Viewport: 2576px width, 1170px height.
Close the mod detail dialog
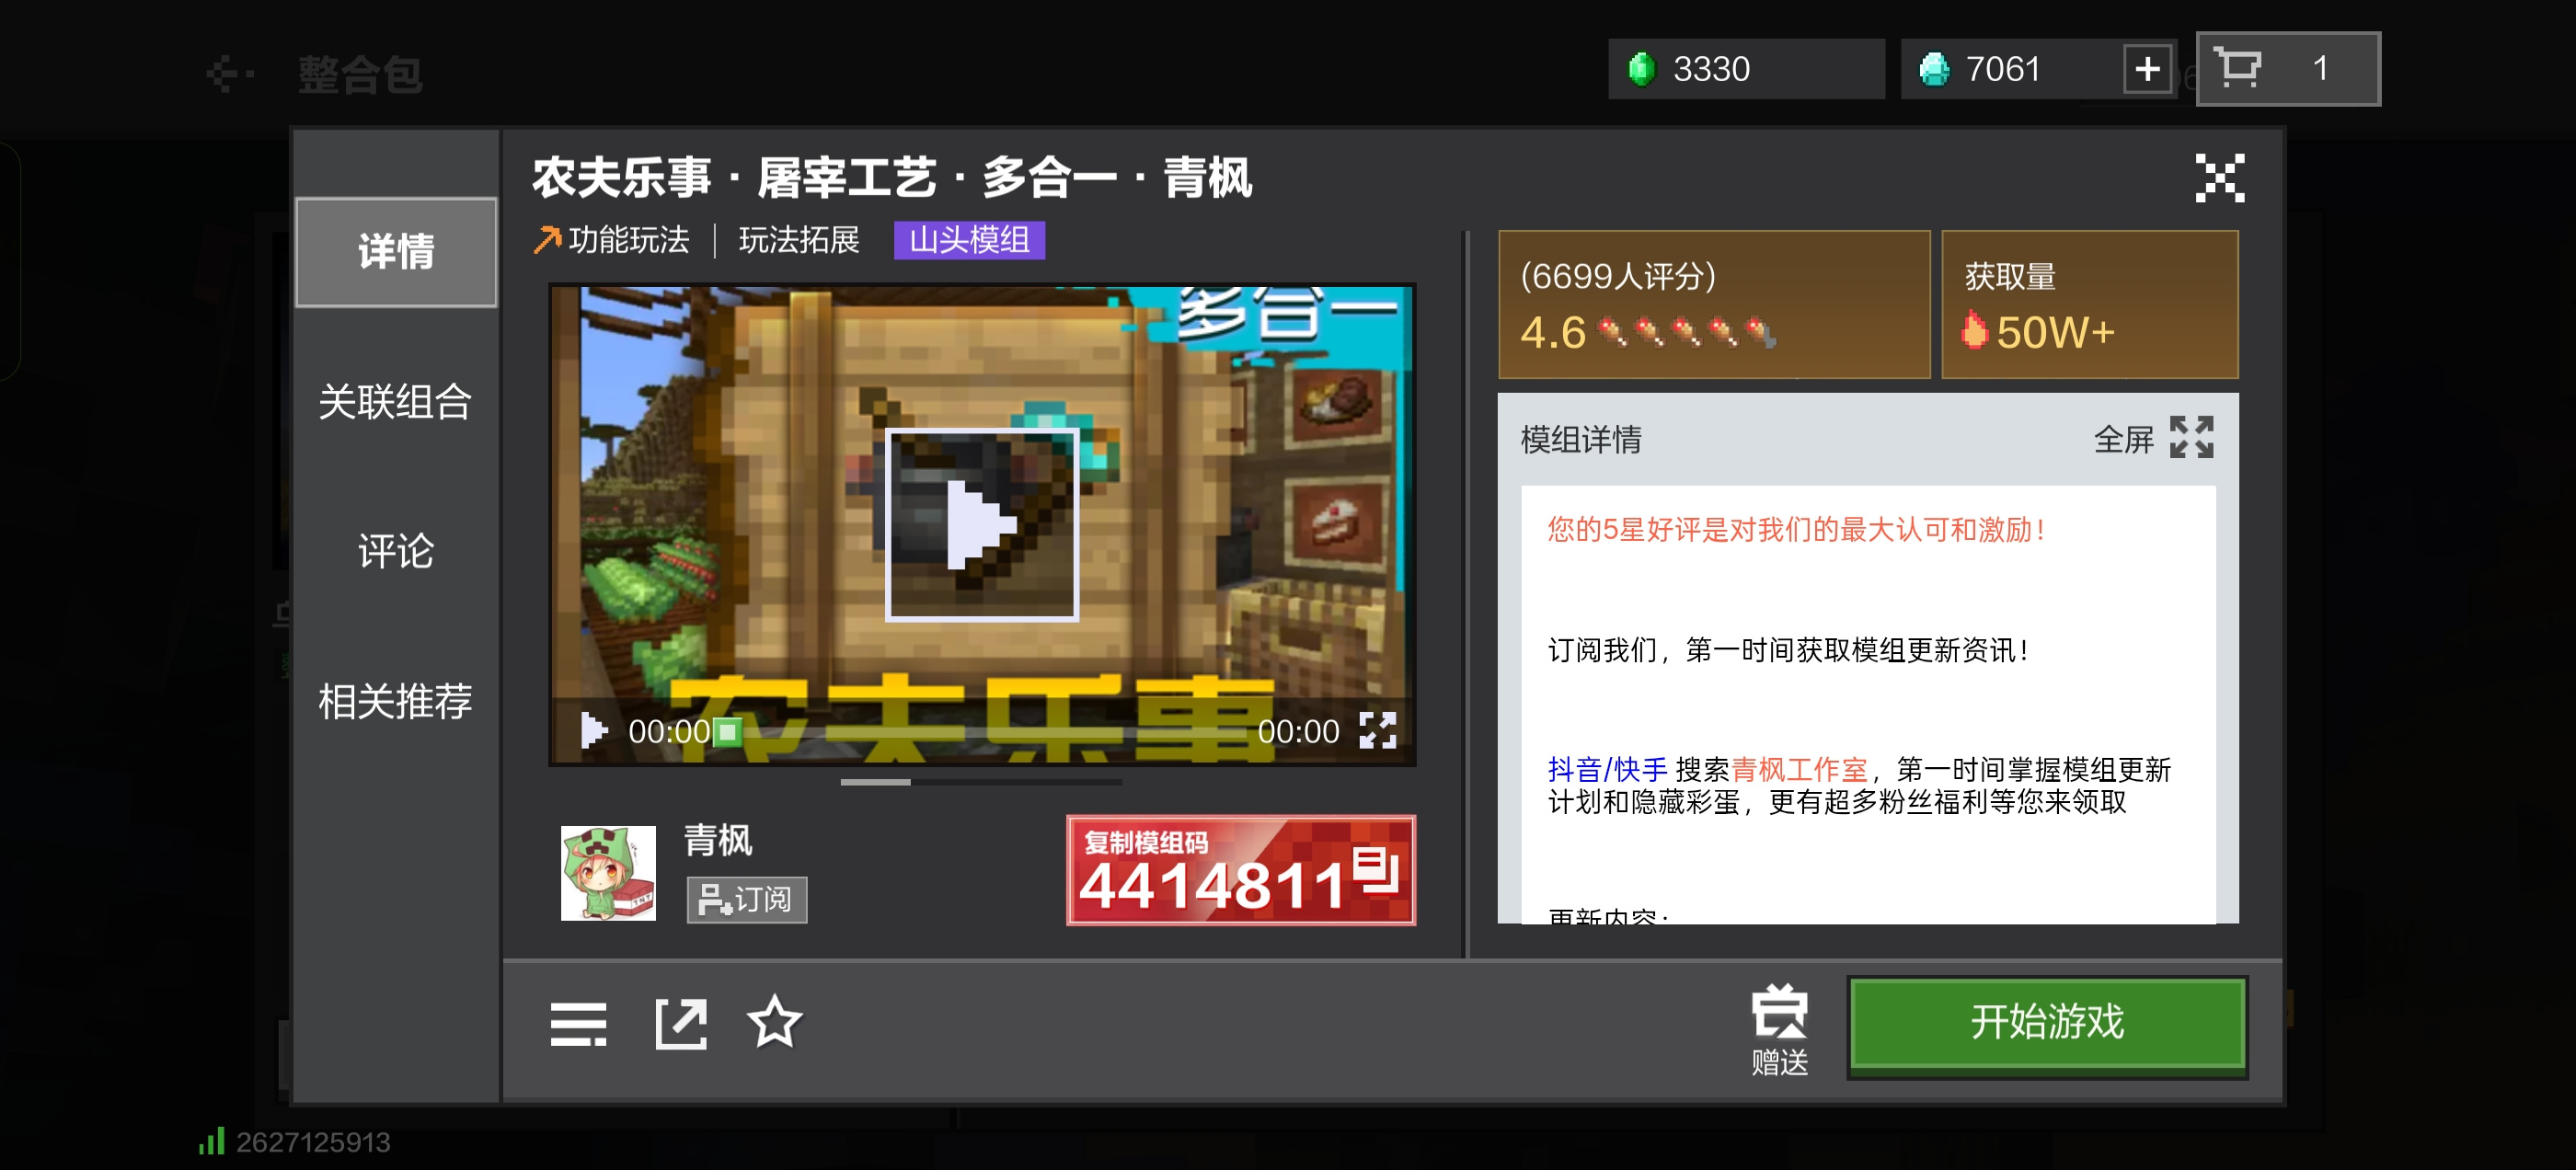(2219, 179)
